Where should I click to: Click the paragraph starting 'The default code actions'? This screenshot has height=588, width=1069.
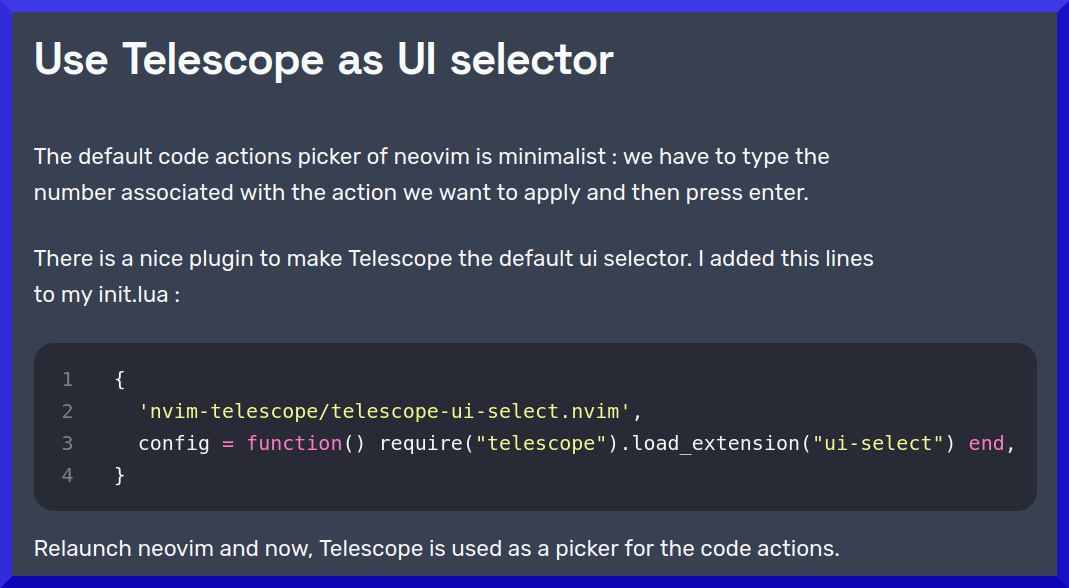(x=432, y=175)
